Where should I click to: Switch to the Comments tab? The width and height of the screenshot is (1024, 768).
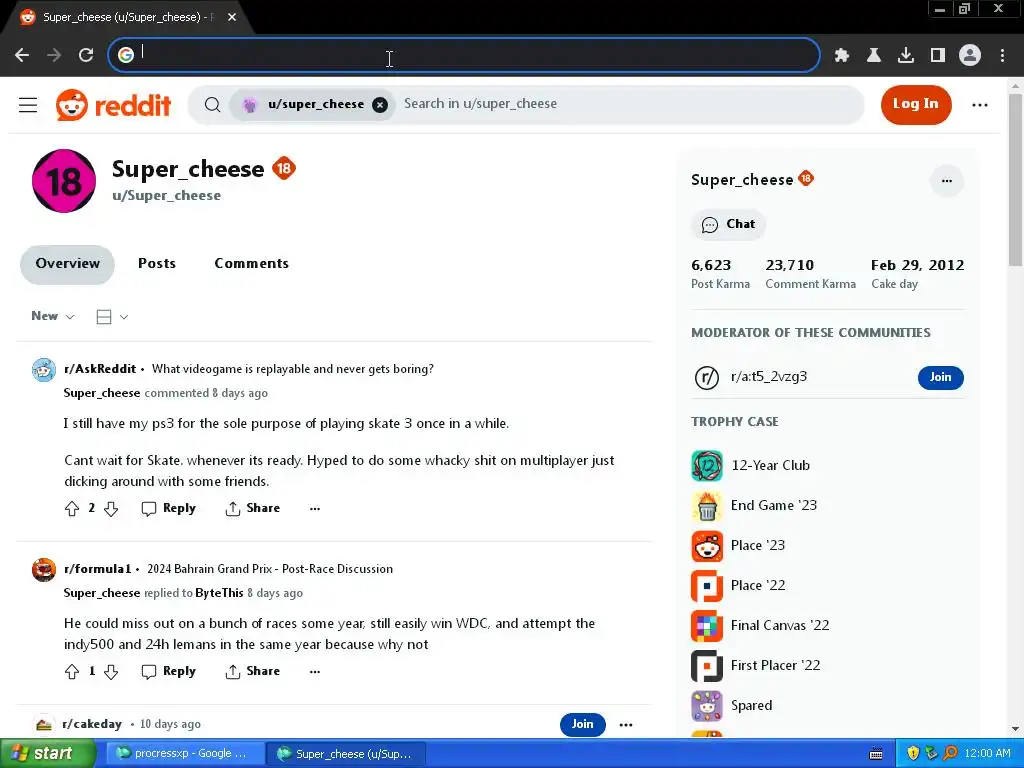click(x=251, y=264)
